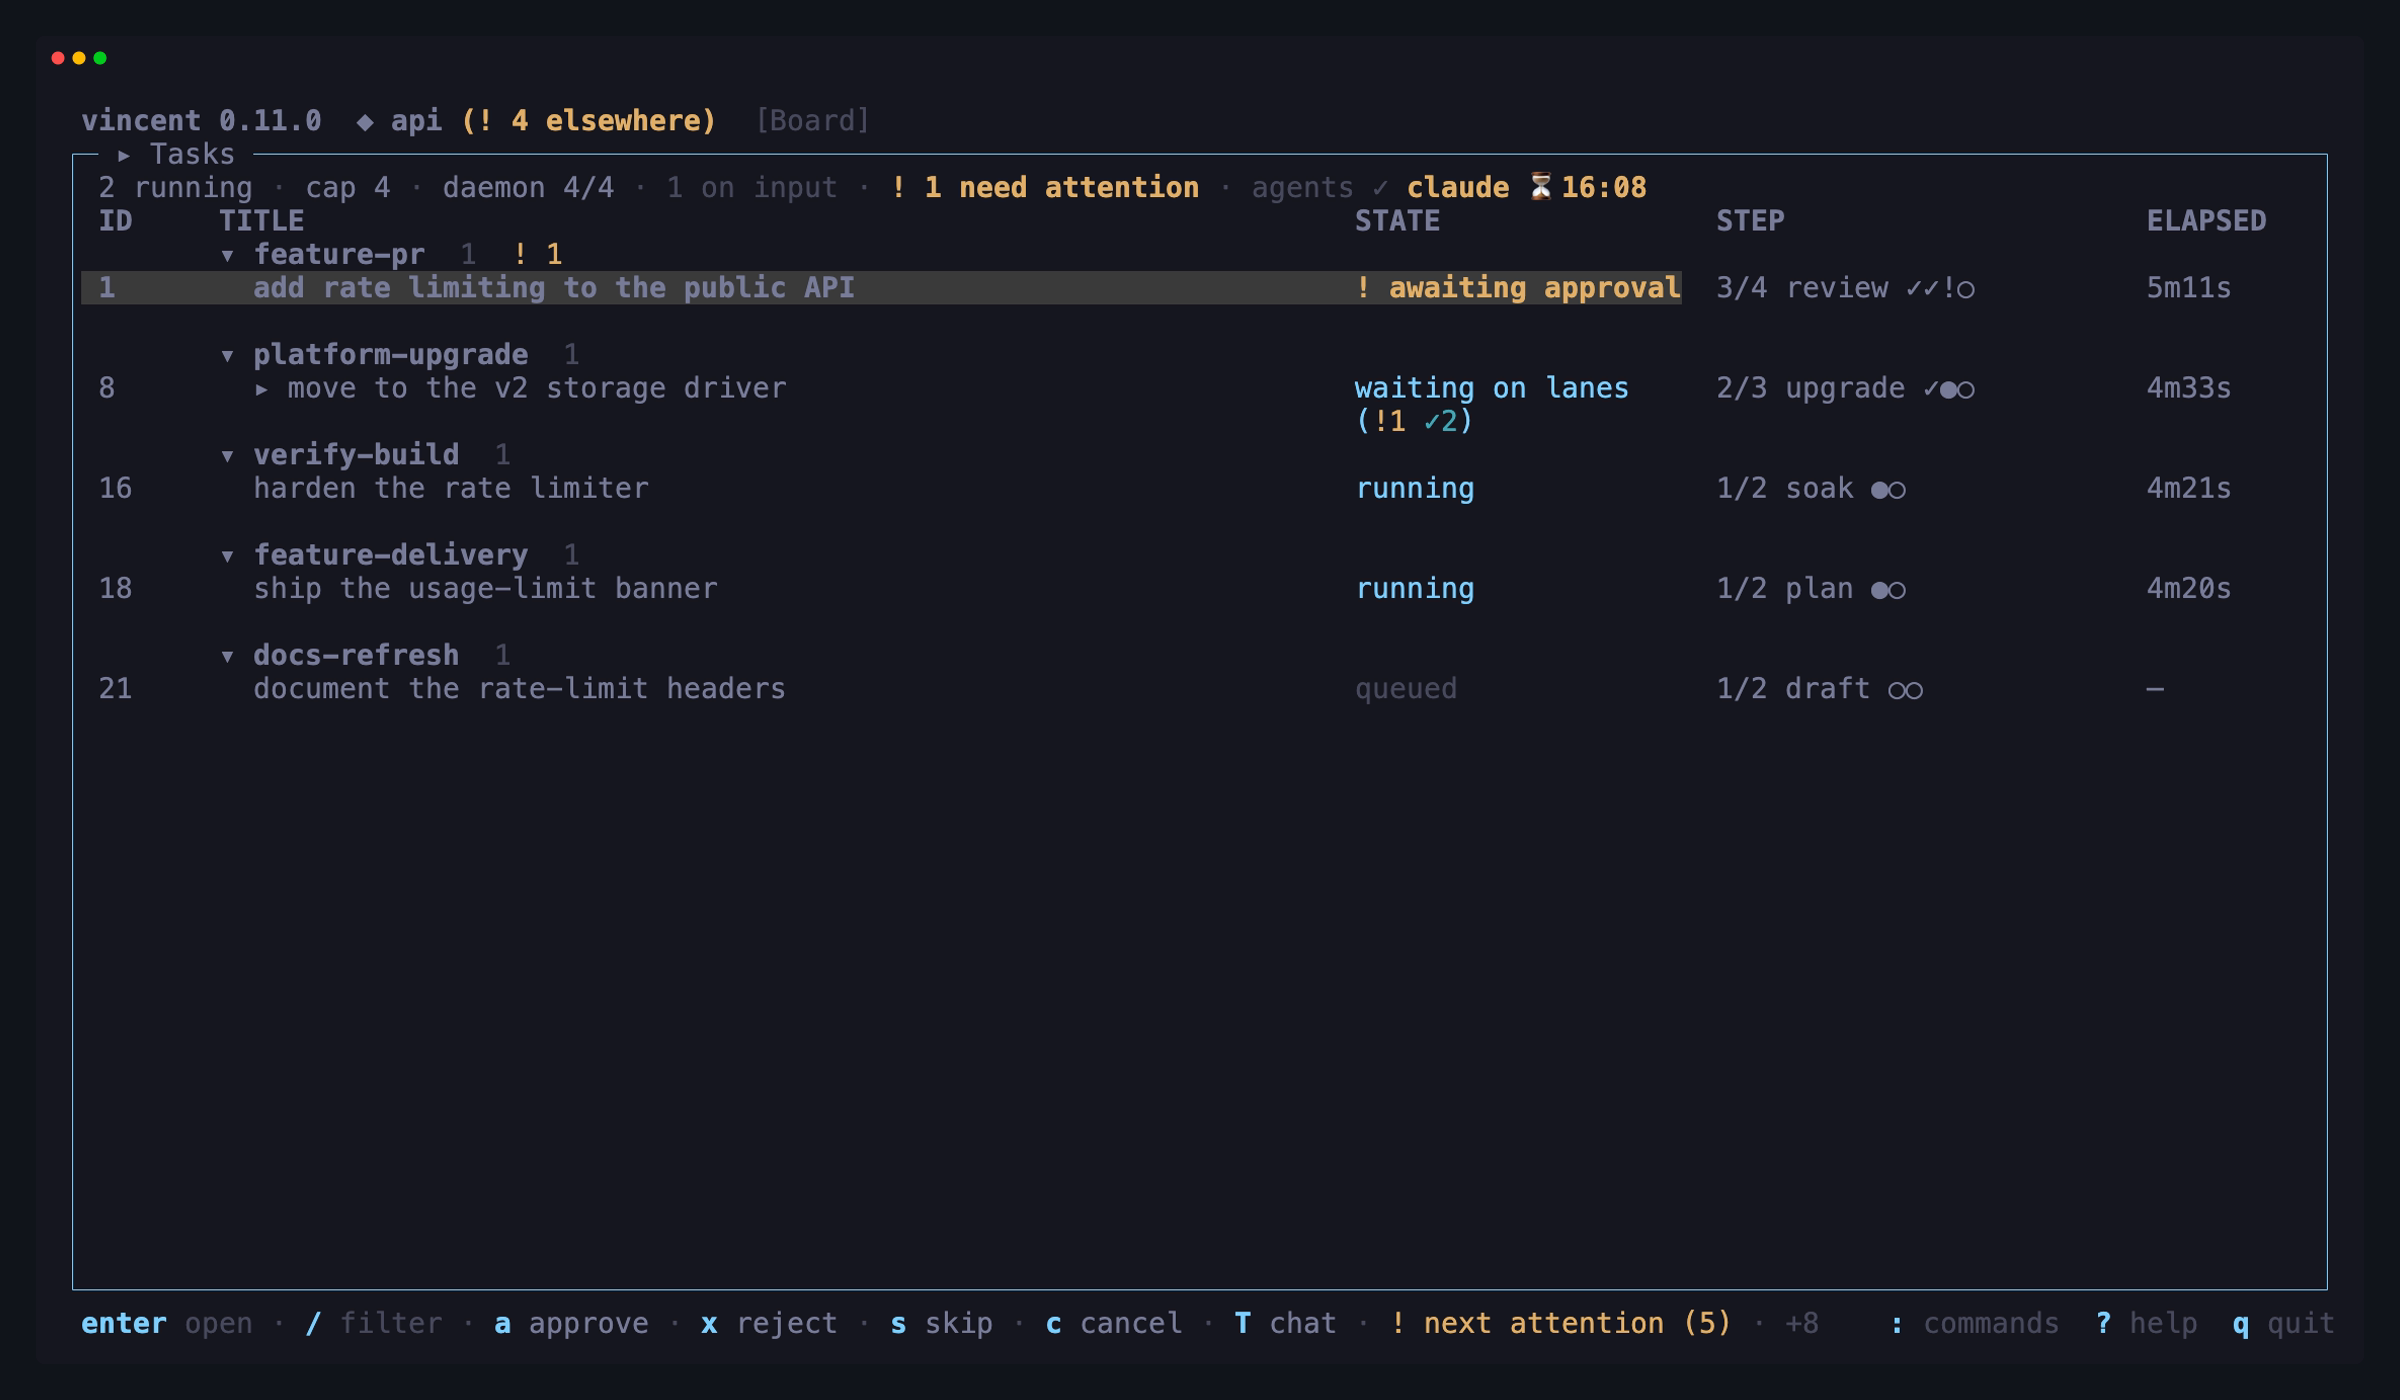Select task 'ship the usage-limit banner'
This screenshot has height=1400, width=2400.
click(485, 588)
